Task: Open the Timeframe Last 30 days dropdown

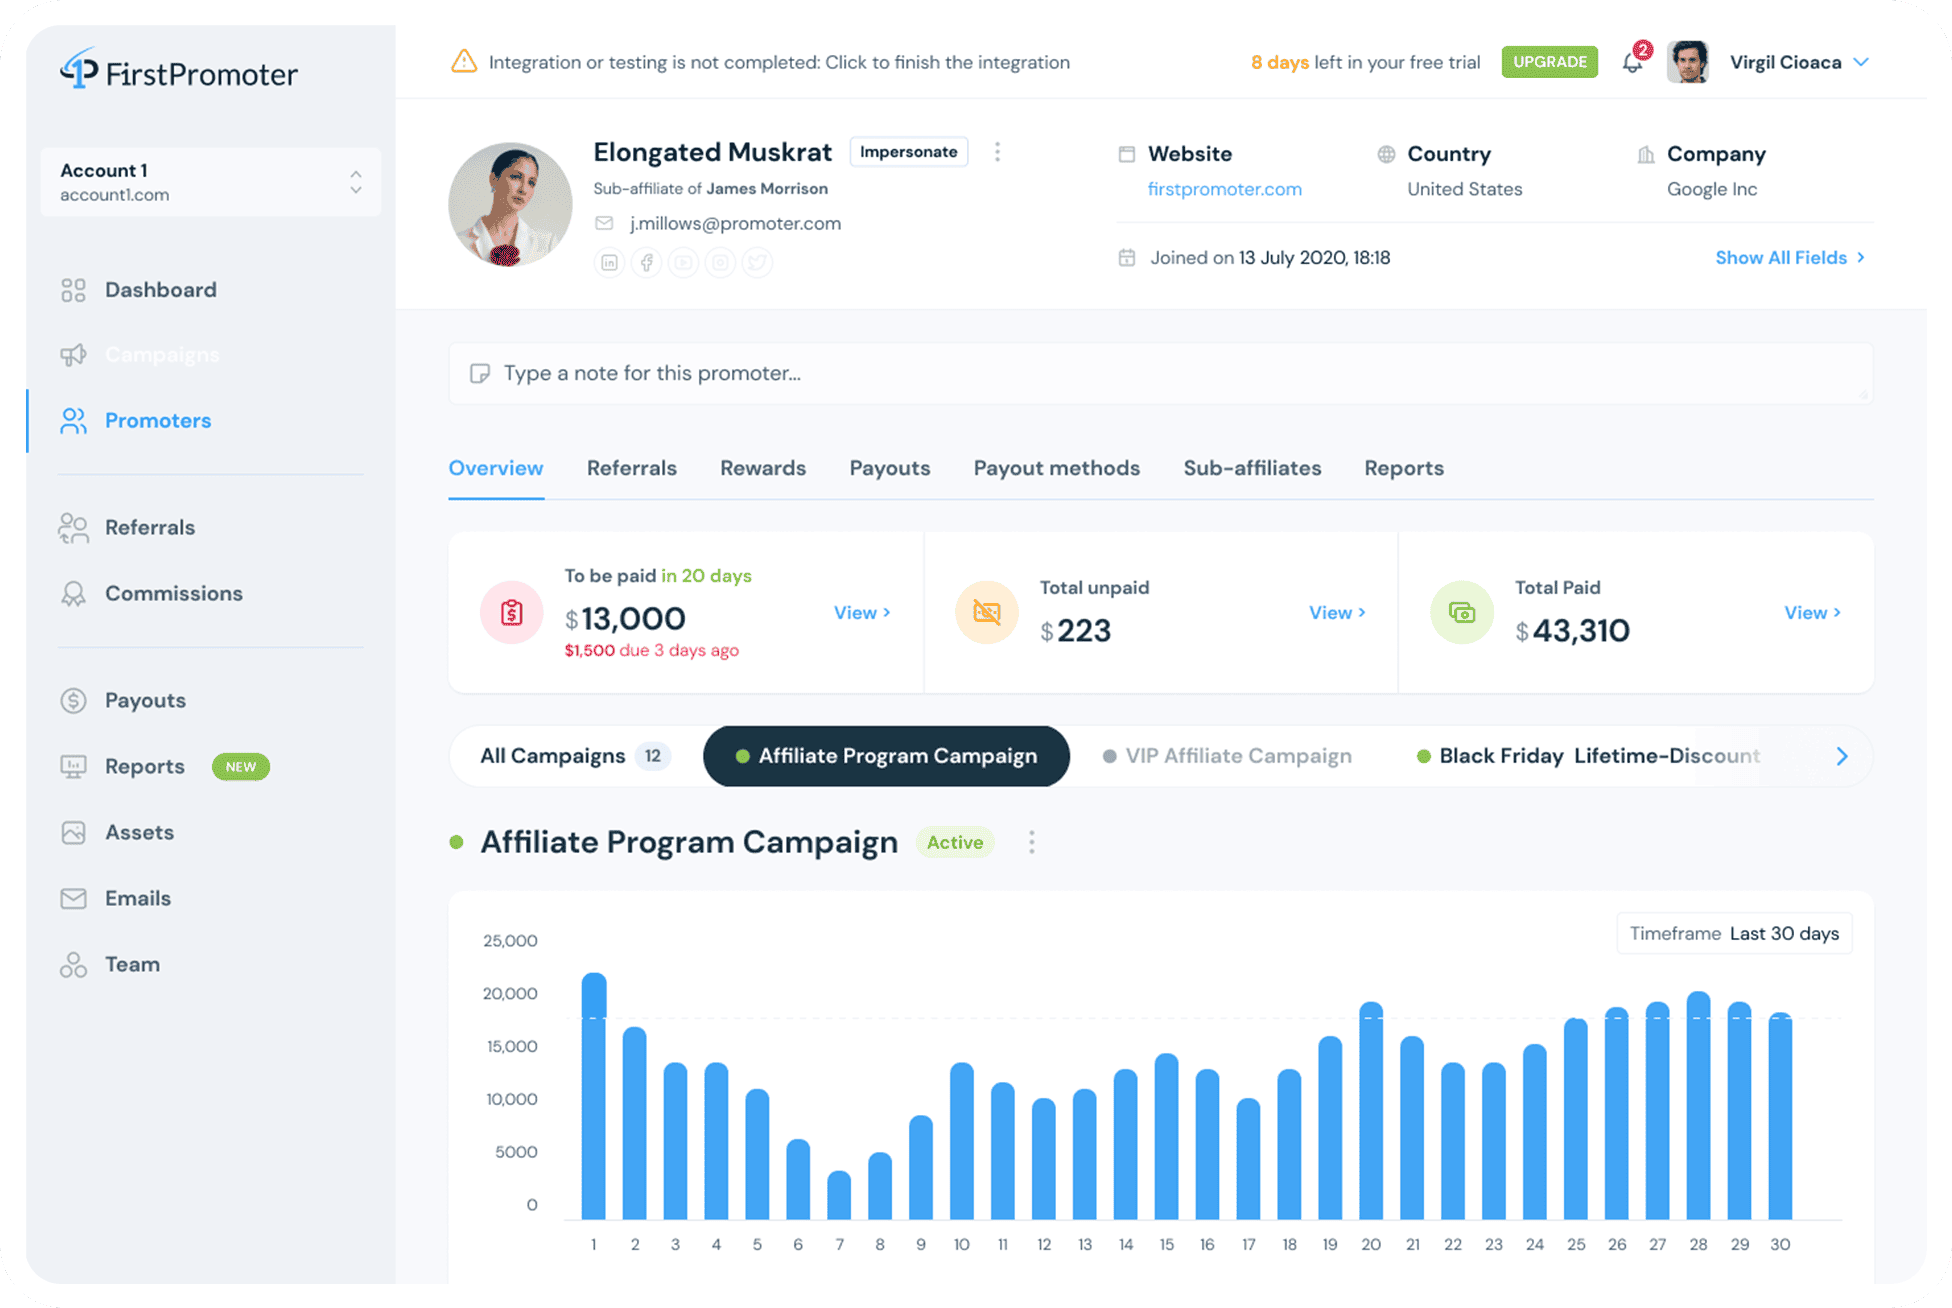Action: coord(1734,933)
